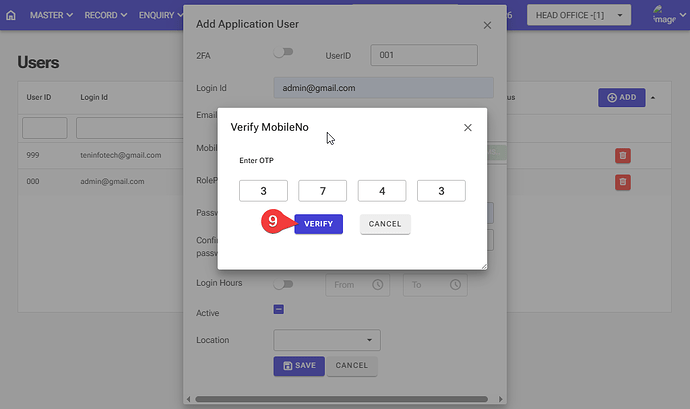The image size is (690, 409).
Task: Click the profile image in top-right
Action: (x=664, y=15)
